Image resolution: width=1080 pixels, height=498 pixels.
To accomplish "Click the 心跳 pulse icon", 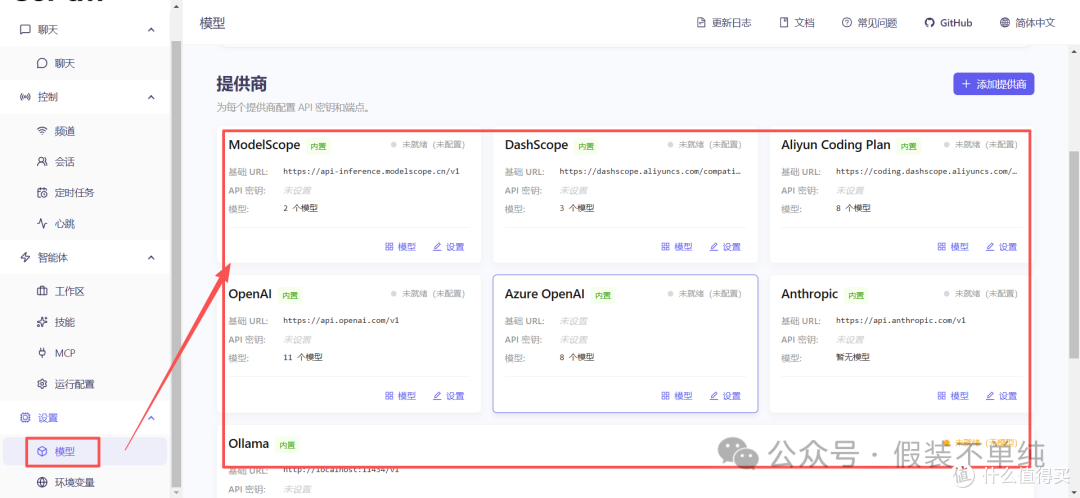I will click(x=41, y=223).
